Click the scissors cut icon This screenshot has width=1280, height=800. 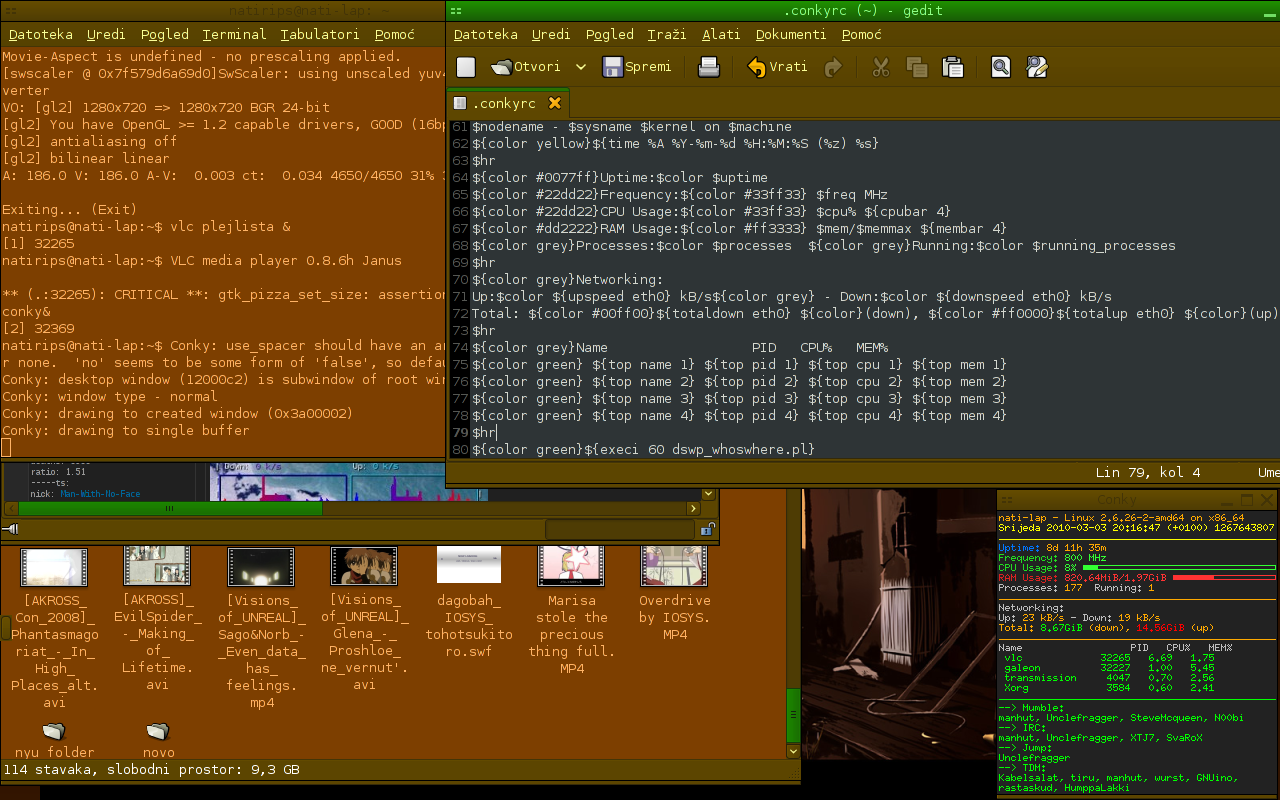881,67
